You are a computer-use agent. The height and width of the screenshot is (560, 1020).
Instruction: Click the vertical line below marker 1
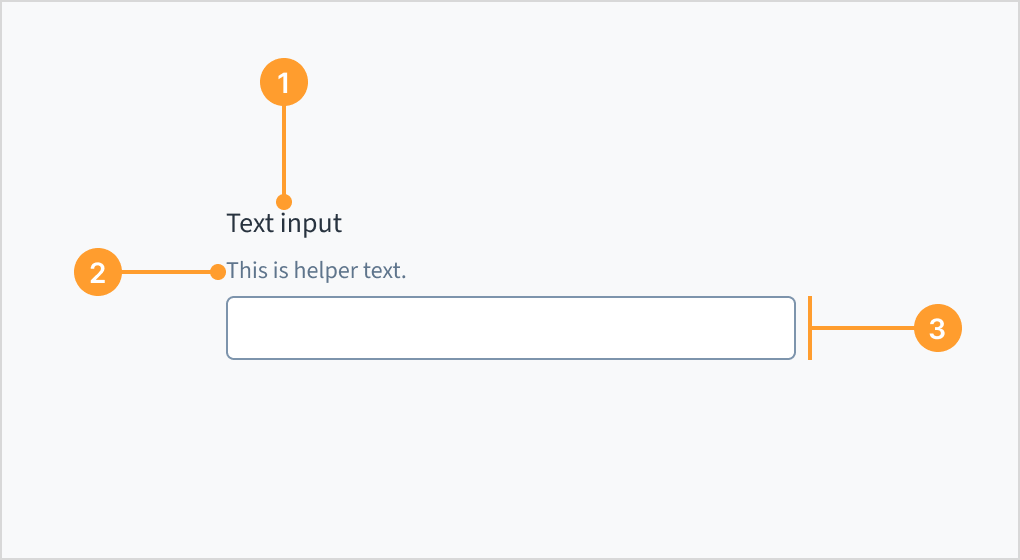click(284, 150)
